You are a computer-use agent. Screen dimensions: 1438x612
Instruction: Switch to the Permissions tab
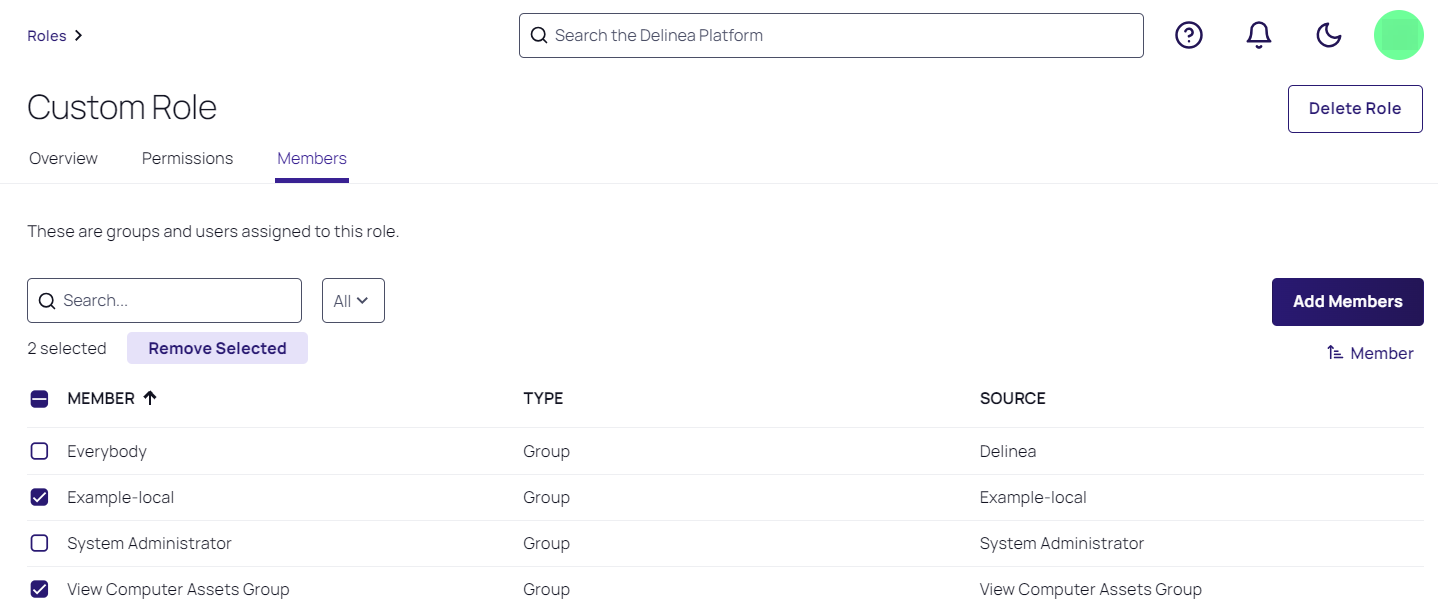tap(187, 158)
